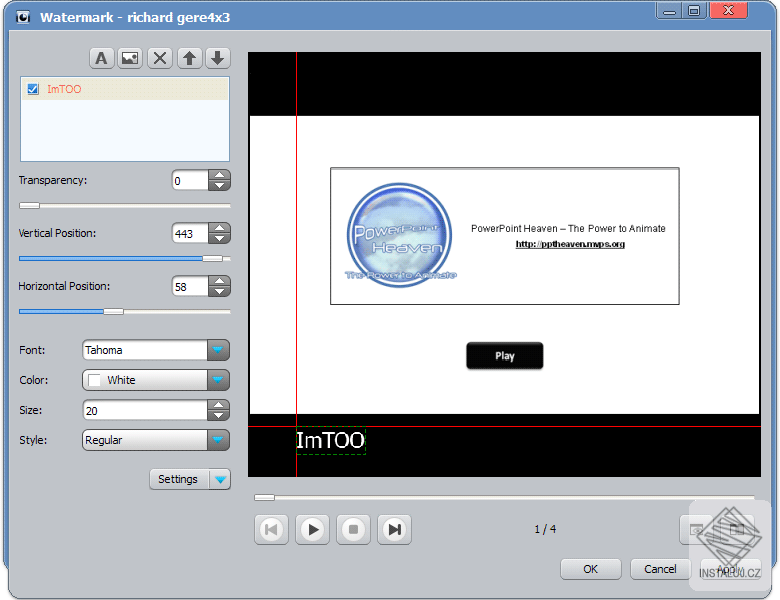The width and height of the screenshot is (780, 600).
Task: Select the ImTOO watermark text in preview
Action: [x=331, y=440]
